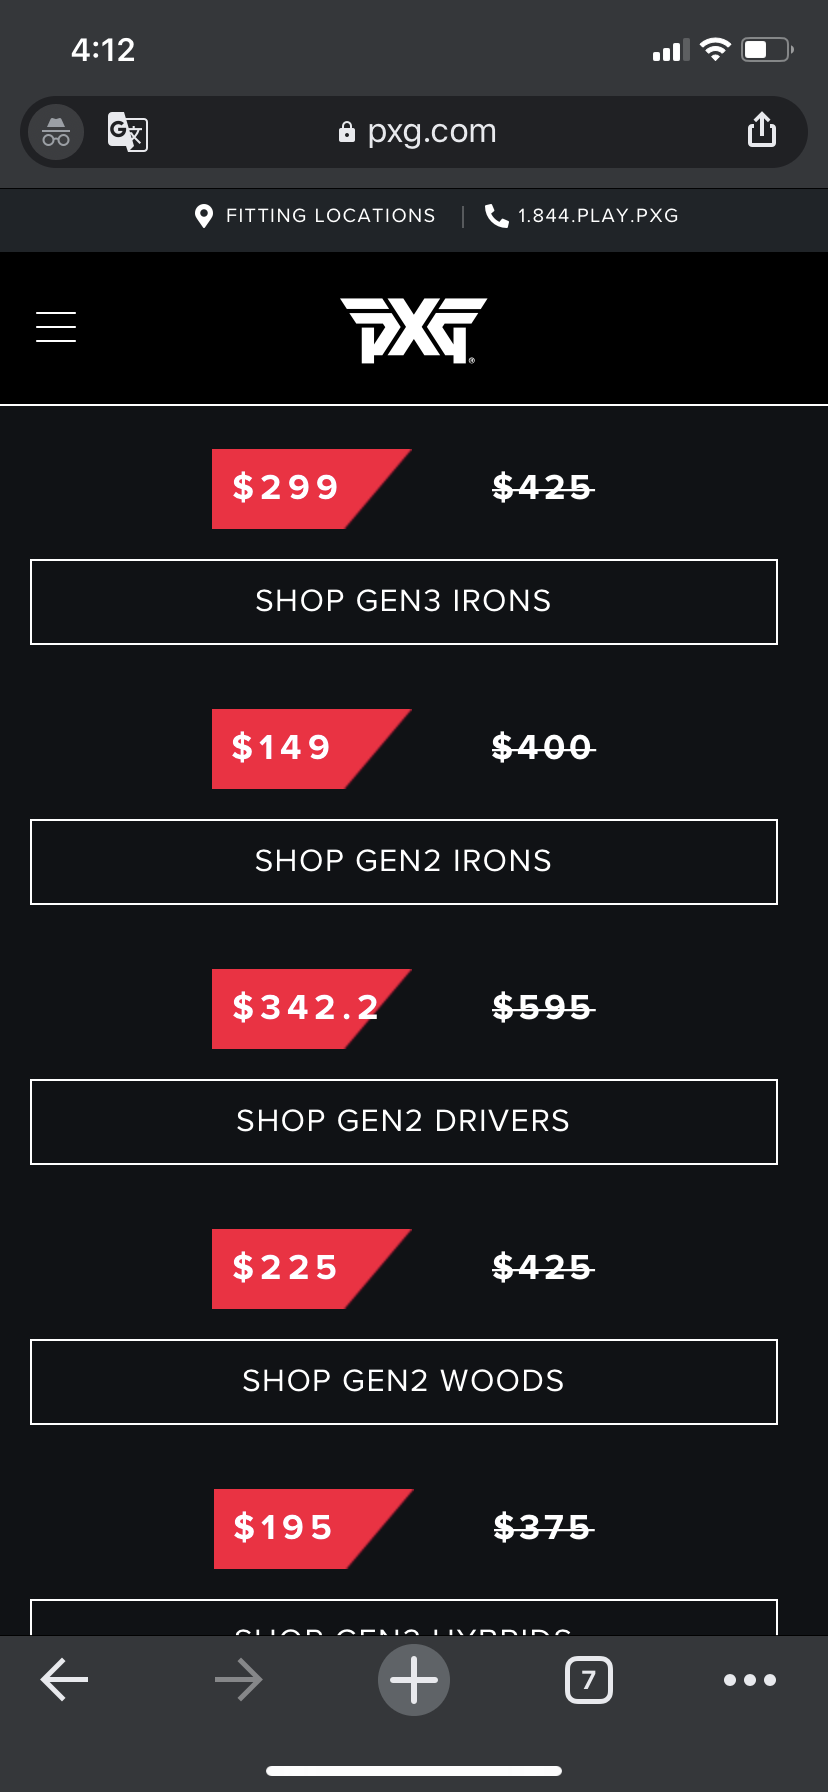Image resolution: width=828 pixels, height=1792 pixels.
Task: Tap the forward arrow in the browser toolbar
Action: pos(238,1679)
